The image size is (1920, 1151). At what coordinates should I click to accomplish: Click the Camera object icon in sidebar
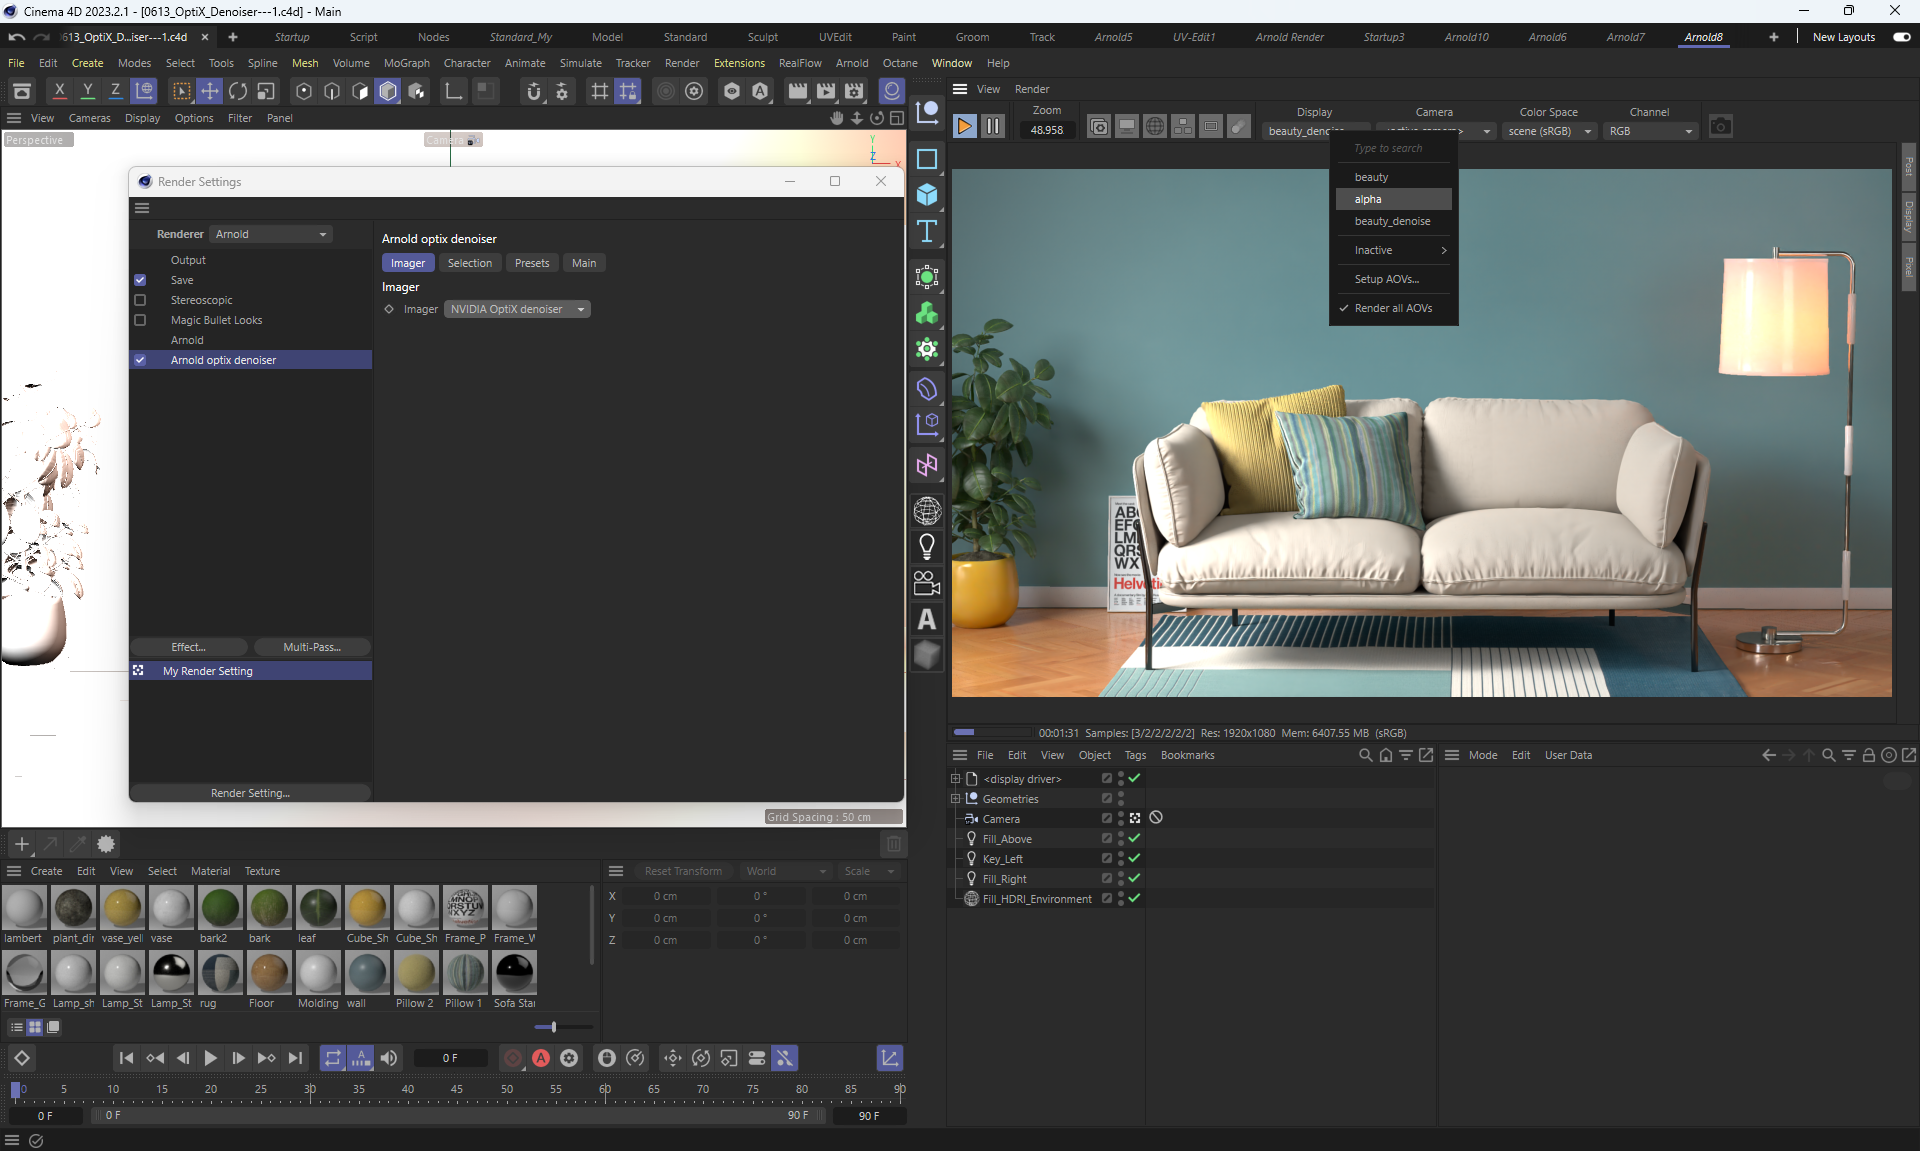click(927, 583)
